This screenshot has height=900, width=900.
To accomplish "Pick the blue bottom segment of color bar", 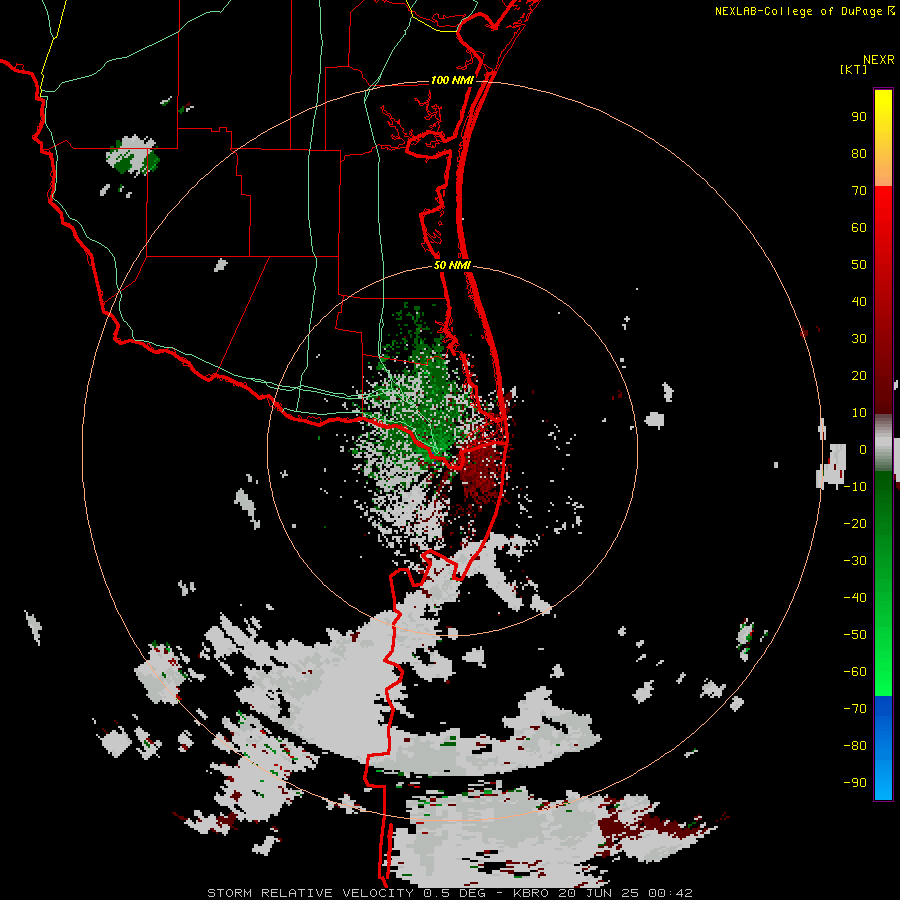I will tap(883, 748).
